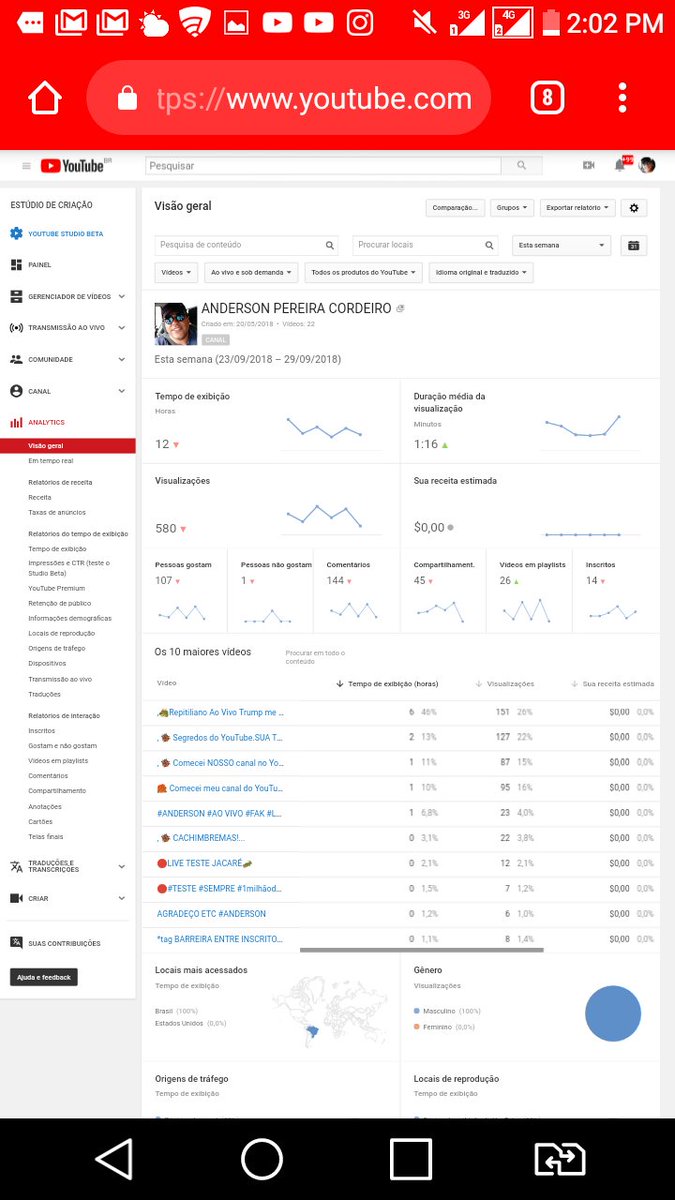Open video Repitiliano Ao Vivo Trump
This screenshot has width=675, height=1200.
coord(221,713)
